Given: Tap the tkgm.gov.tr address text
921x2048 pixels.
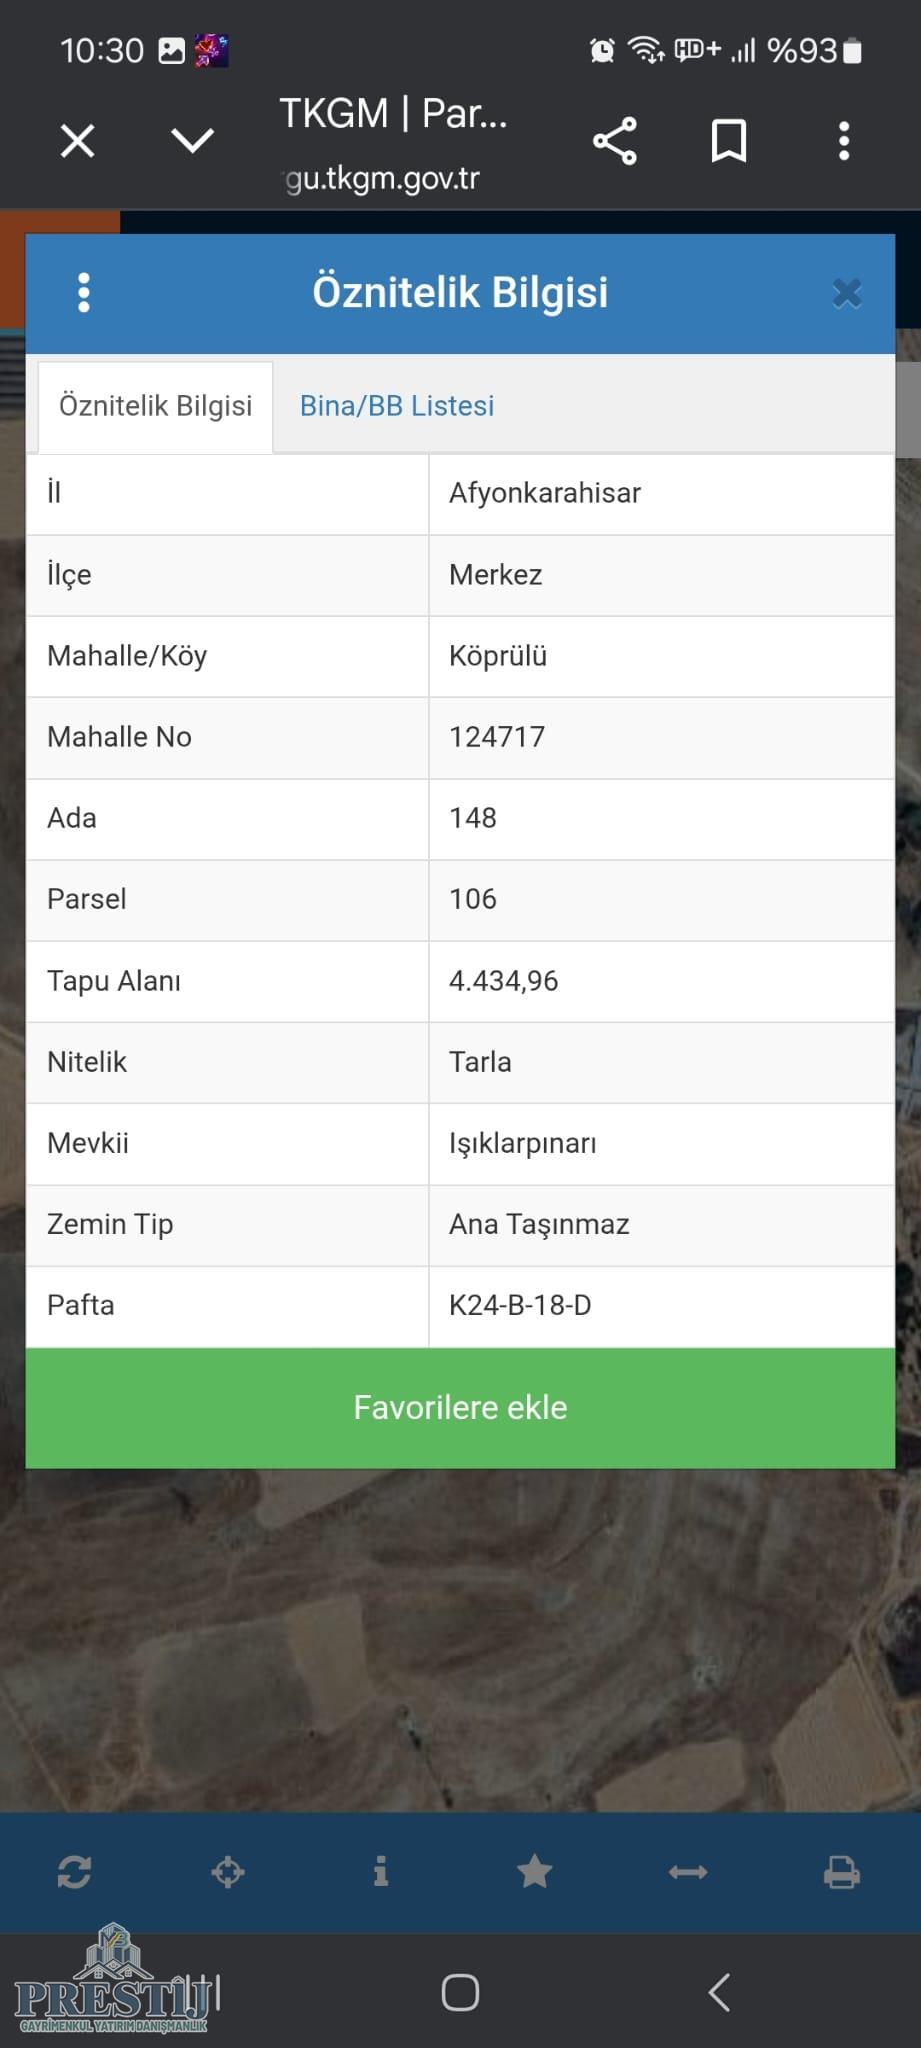Looking at the screenshot, I should click(383, 179).
